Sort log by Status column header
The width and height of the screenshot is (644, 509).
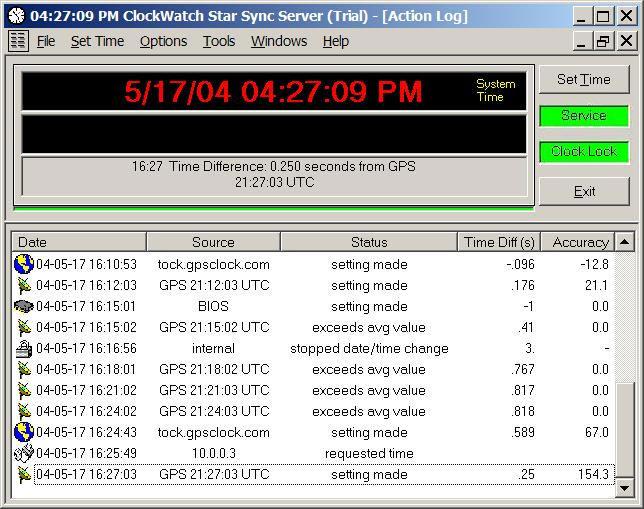coord(369,242)
